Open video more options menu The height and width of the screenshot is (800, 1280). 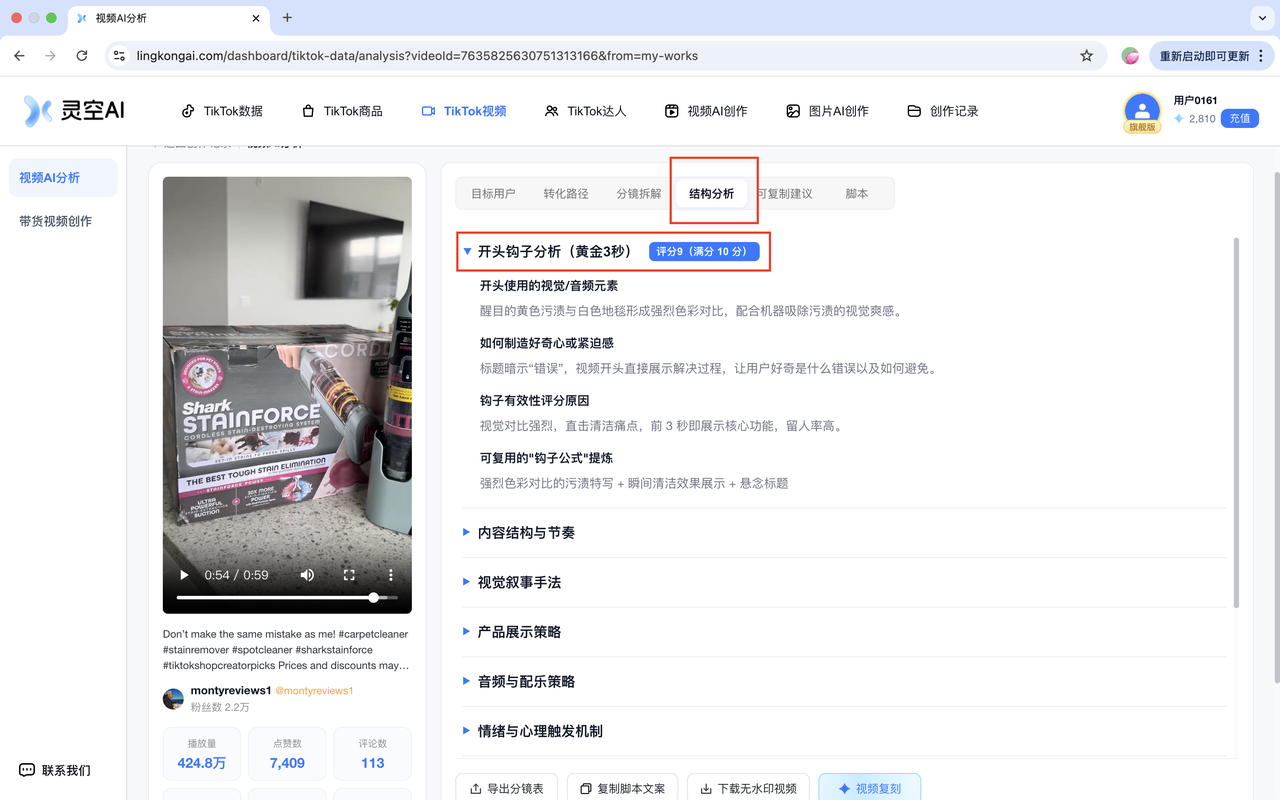[391, 575]
